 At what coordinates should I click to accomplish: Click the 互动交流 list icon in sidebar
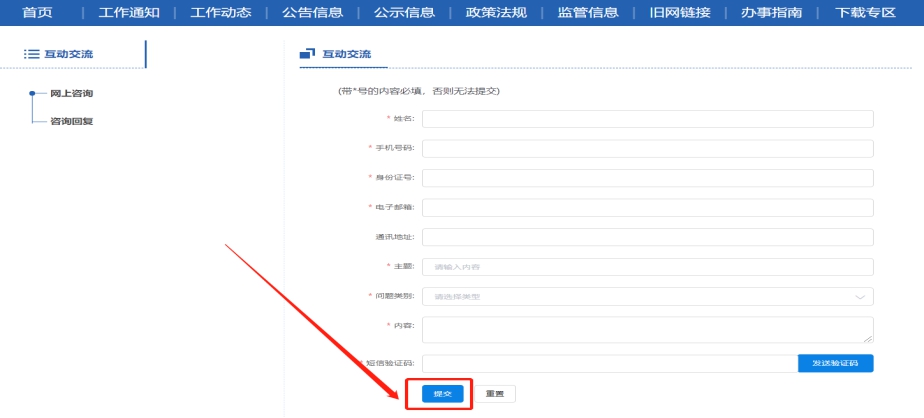click(x=31, y=53)
